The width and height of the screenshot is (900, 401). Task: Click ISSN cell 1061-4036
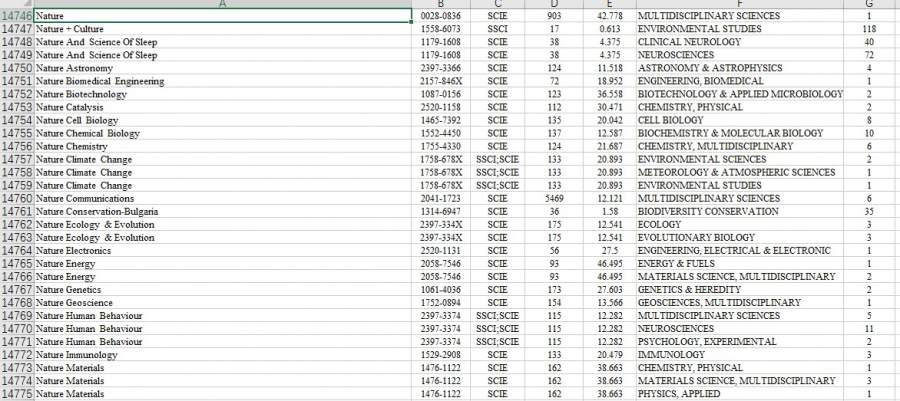[441, 290]
